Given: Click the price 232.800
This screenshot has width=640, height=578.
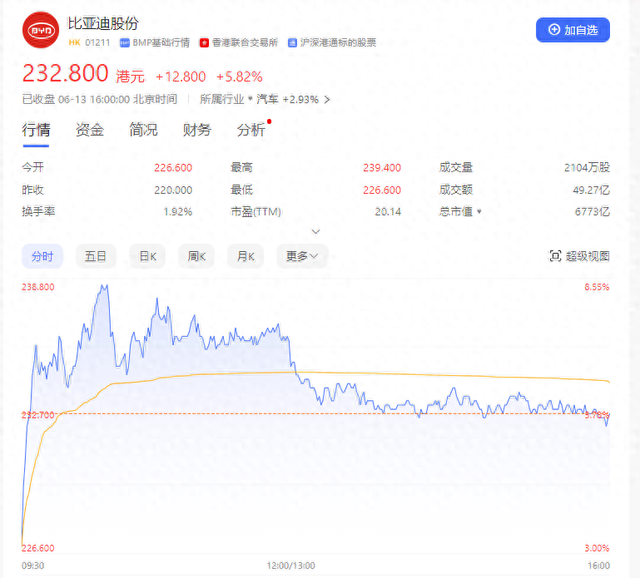Looking at the screenshot, I should pyautogui.click(x=65, y=73).
